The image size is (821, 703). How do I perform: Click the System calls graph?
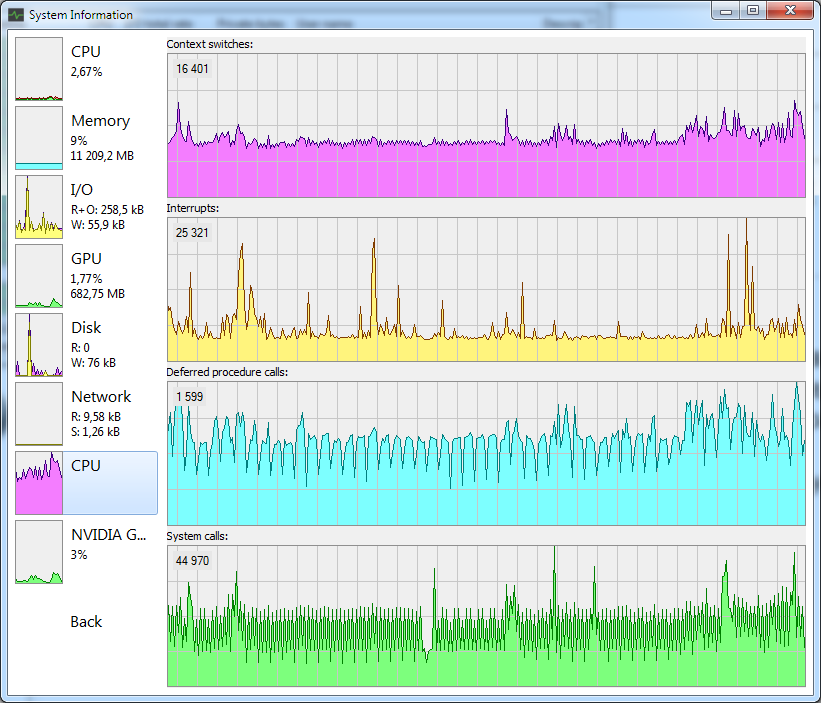pyautogui.click(x=486, y=616)
